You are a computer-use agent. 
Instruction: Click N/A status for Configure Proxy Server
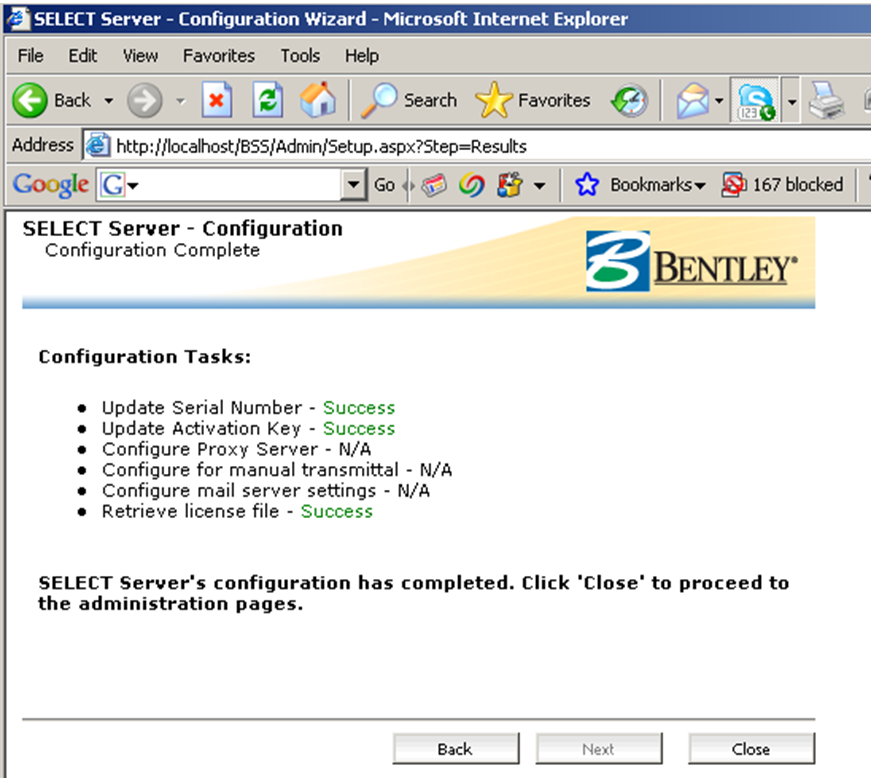pyautogui.click(x=355, y=449)
